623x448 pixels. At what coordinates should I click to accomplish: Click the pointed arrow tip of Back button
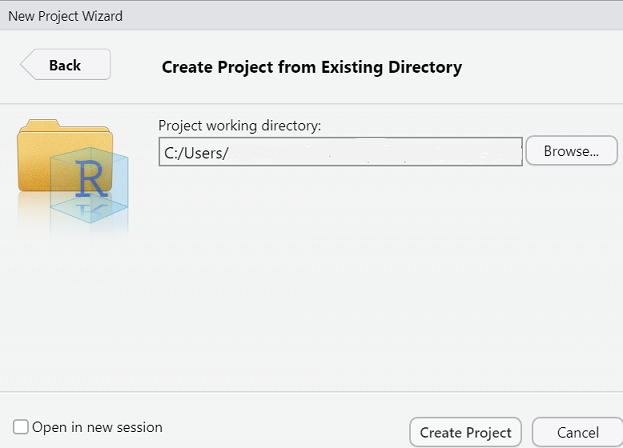(25, 66)
